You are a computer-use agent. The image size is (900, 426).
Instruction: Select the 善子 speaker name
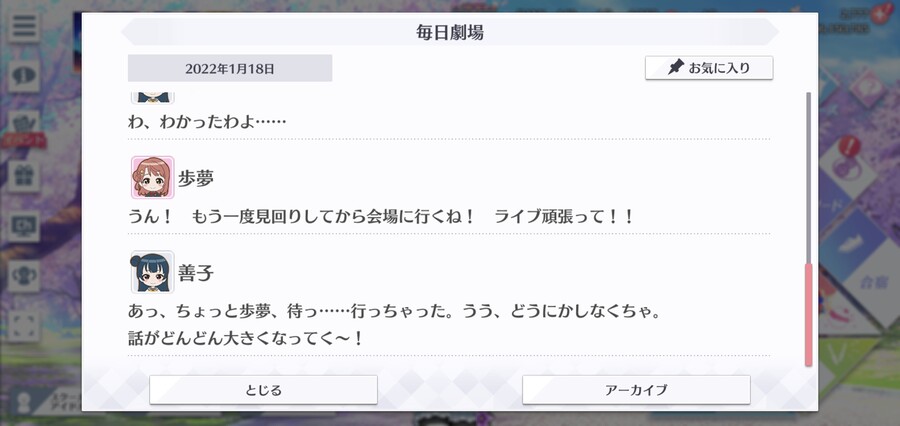[x=196, y=273]
